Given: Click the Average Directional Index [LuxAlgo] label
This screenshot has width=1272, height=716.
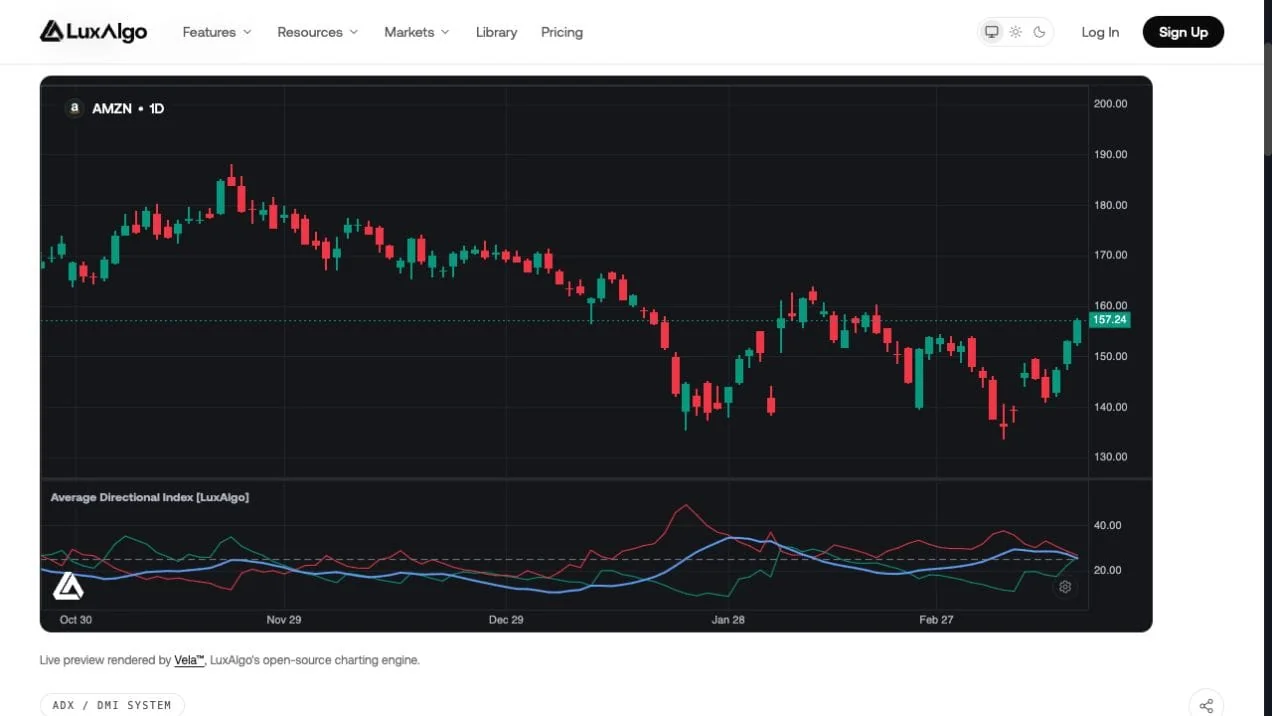Looking at the screenshot, I should [150, 497].
